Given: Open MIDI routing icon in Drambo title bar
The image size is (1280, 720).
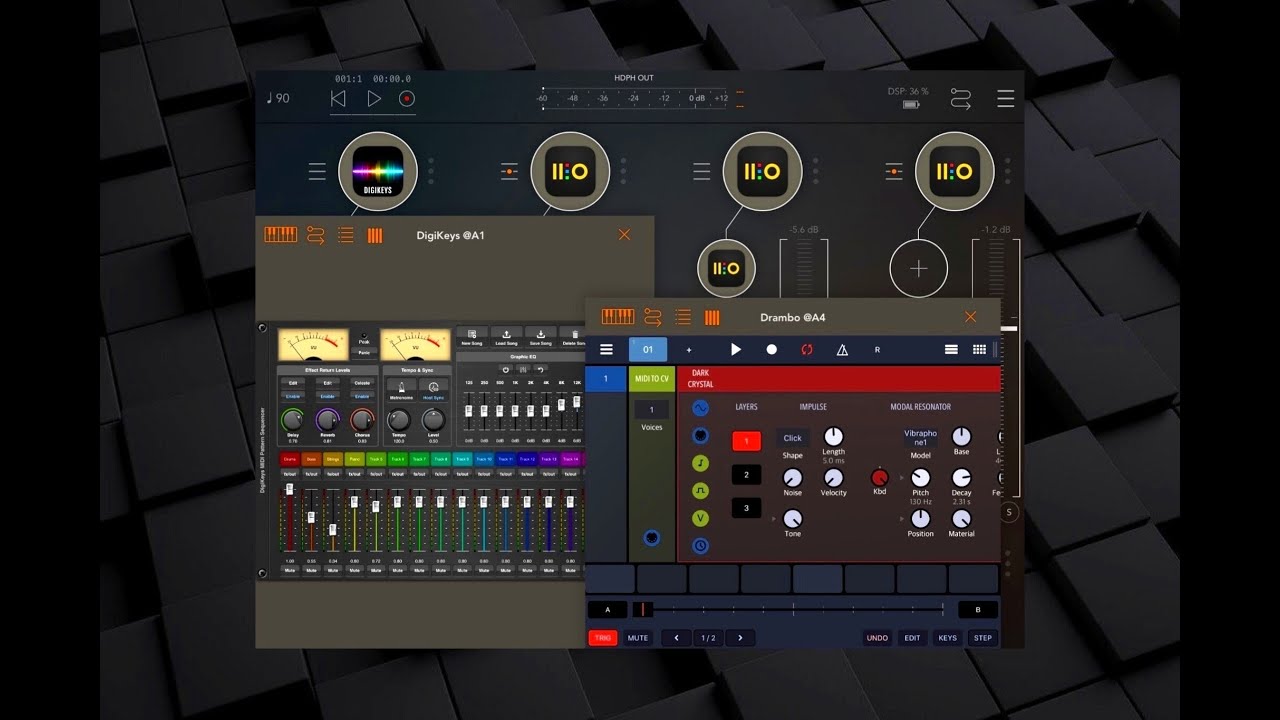Looking at the screenshot, I should click(x=653, y=317).
